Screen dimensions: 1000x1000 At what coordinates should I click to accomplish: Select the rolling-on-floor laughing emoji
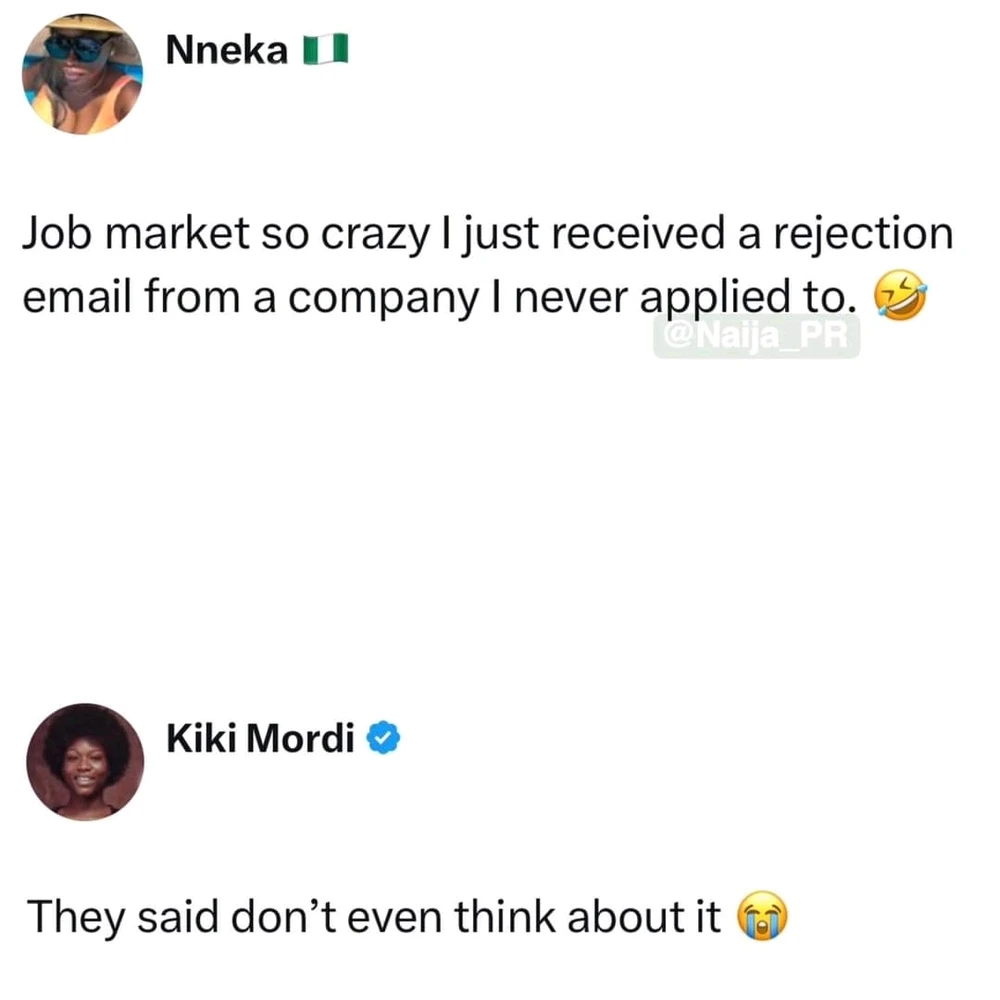coord(900,295)
